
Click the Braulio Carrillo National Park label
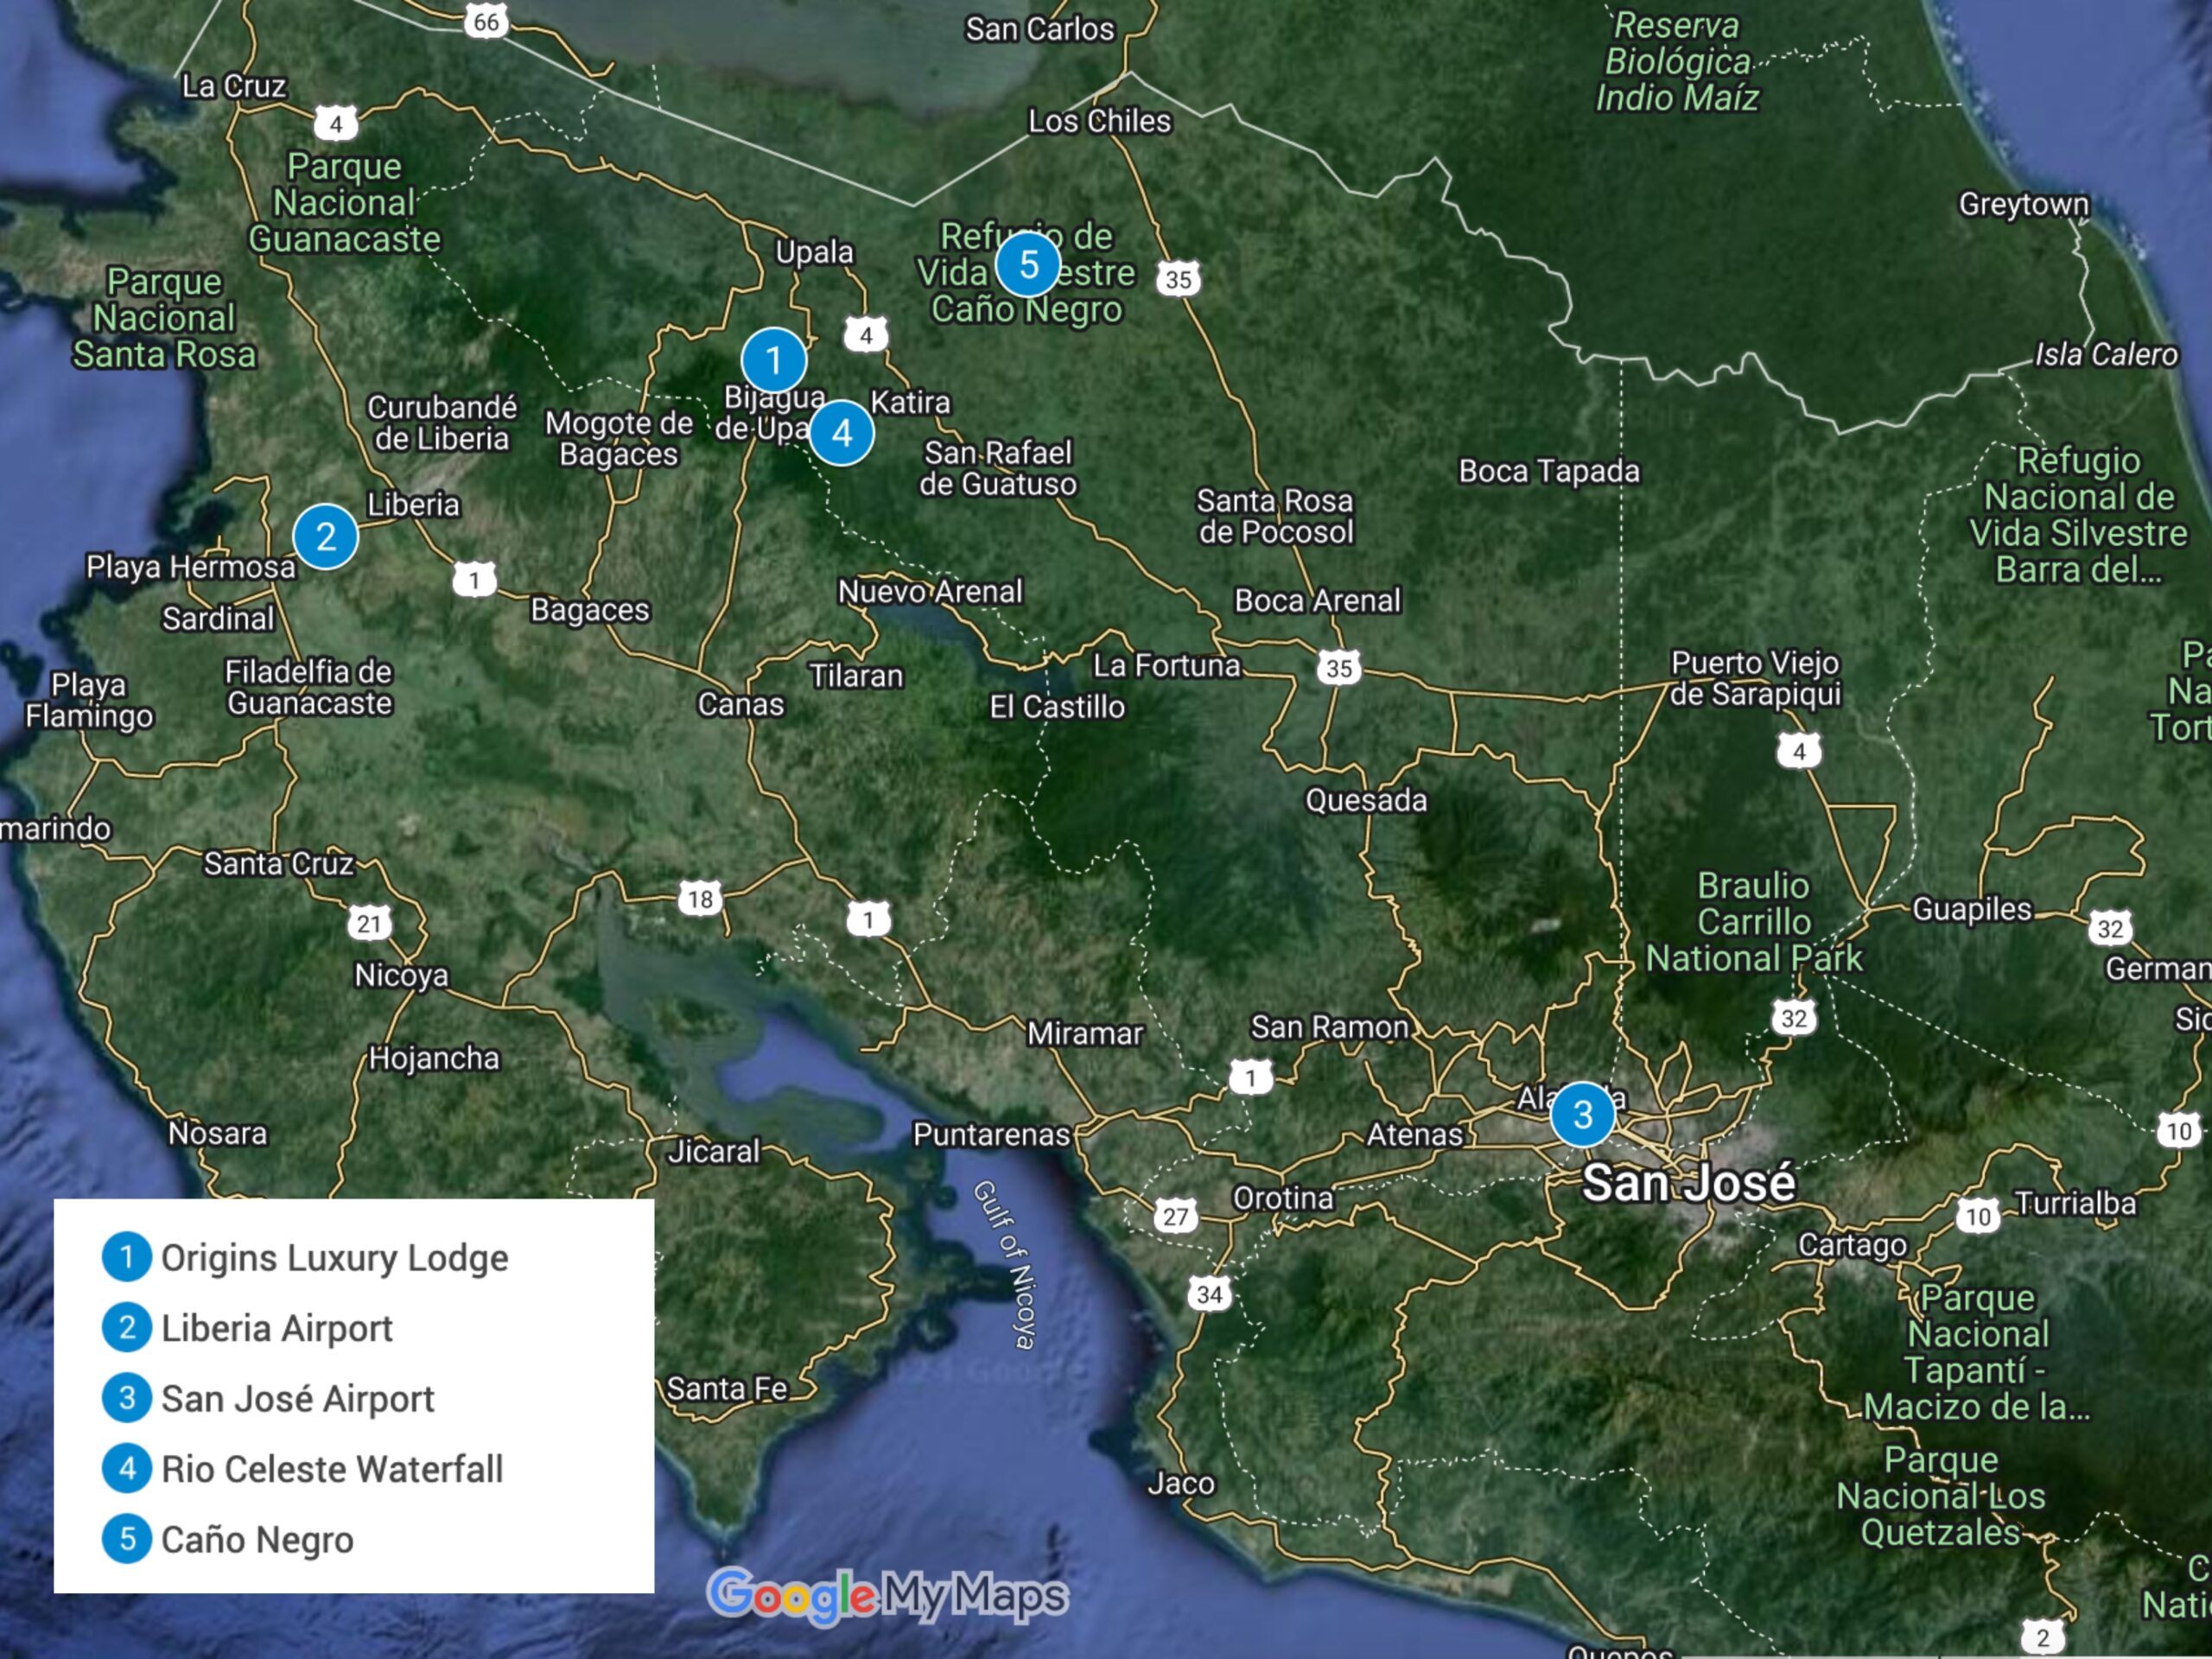[x=1754, y=922]
